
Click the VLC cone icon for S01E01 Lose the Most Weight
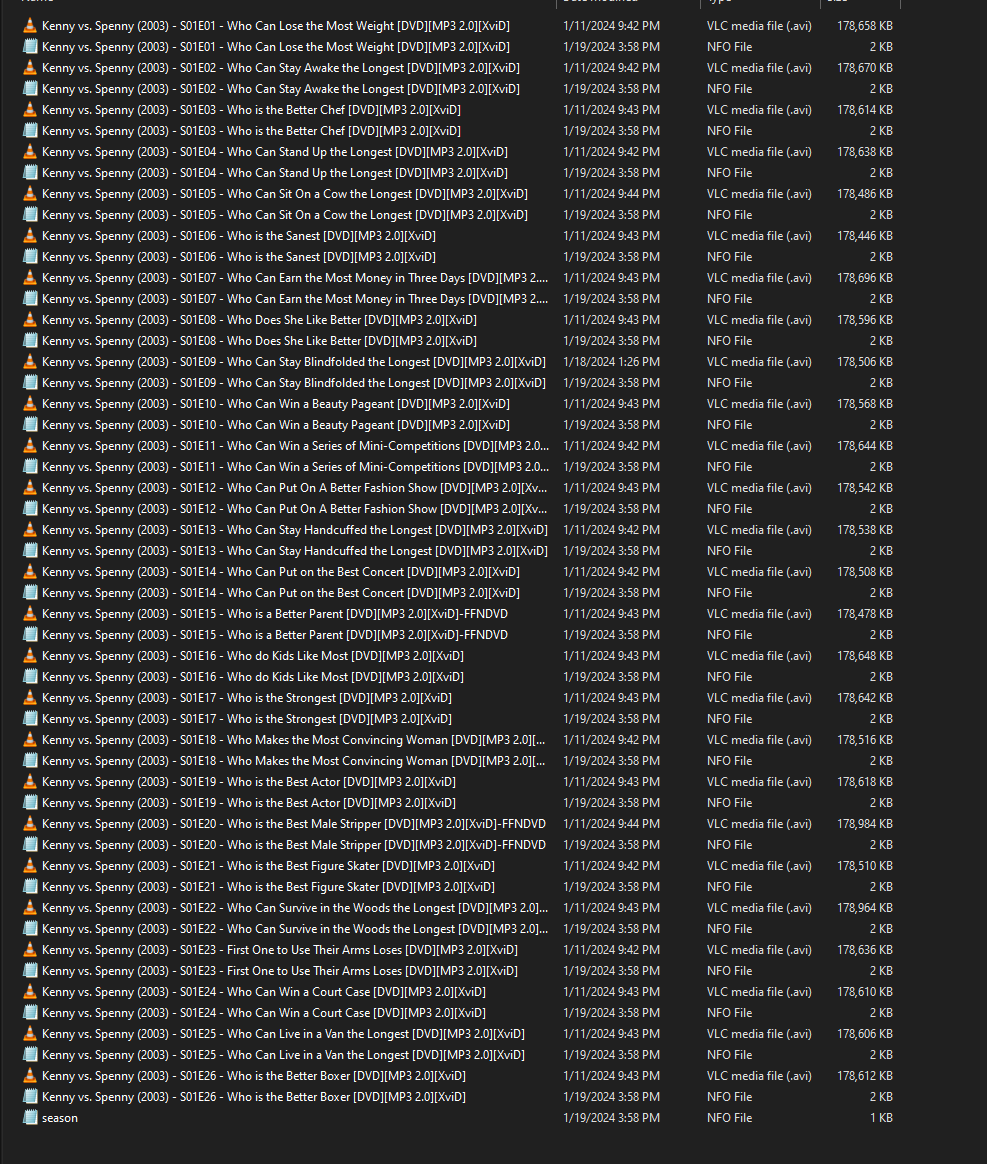[x=30, y=25]
